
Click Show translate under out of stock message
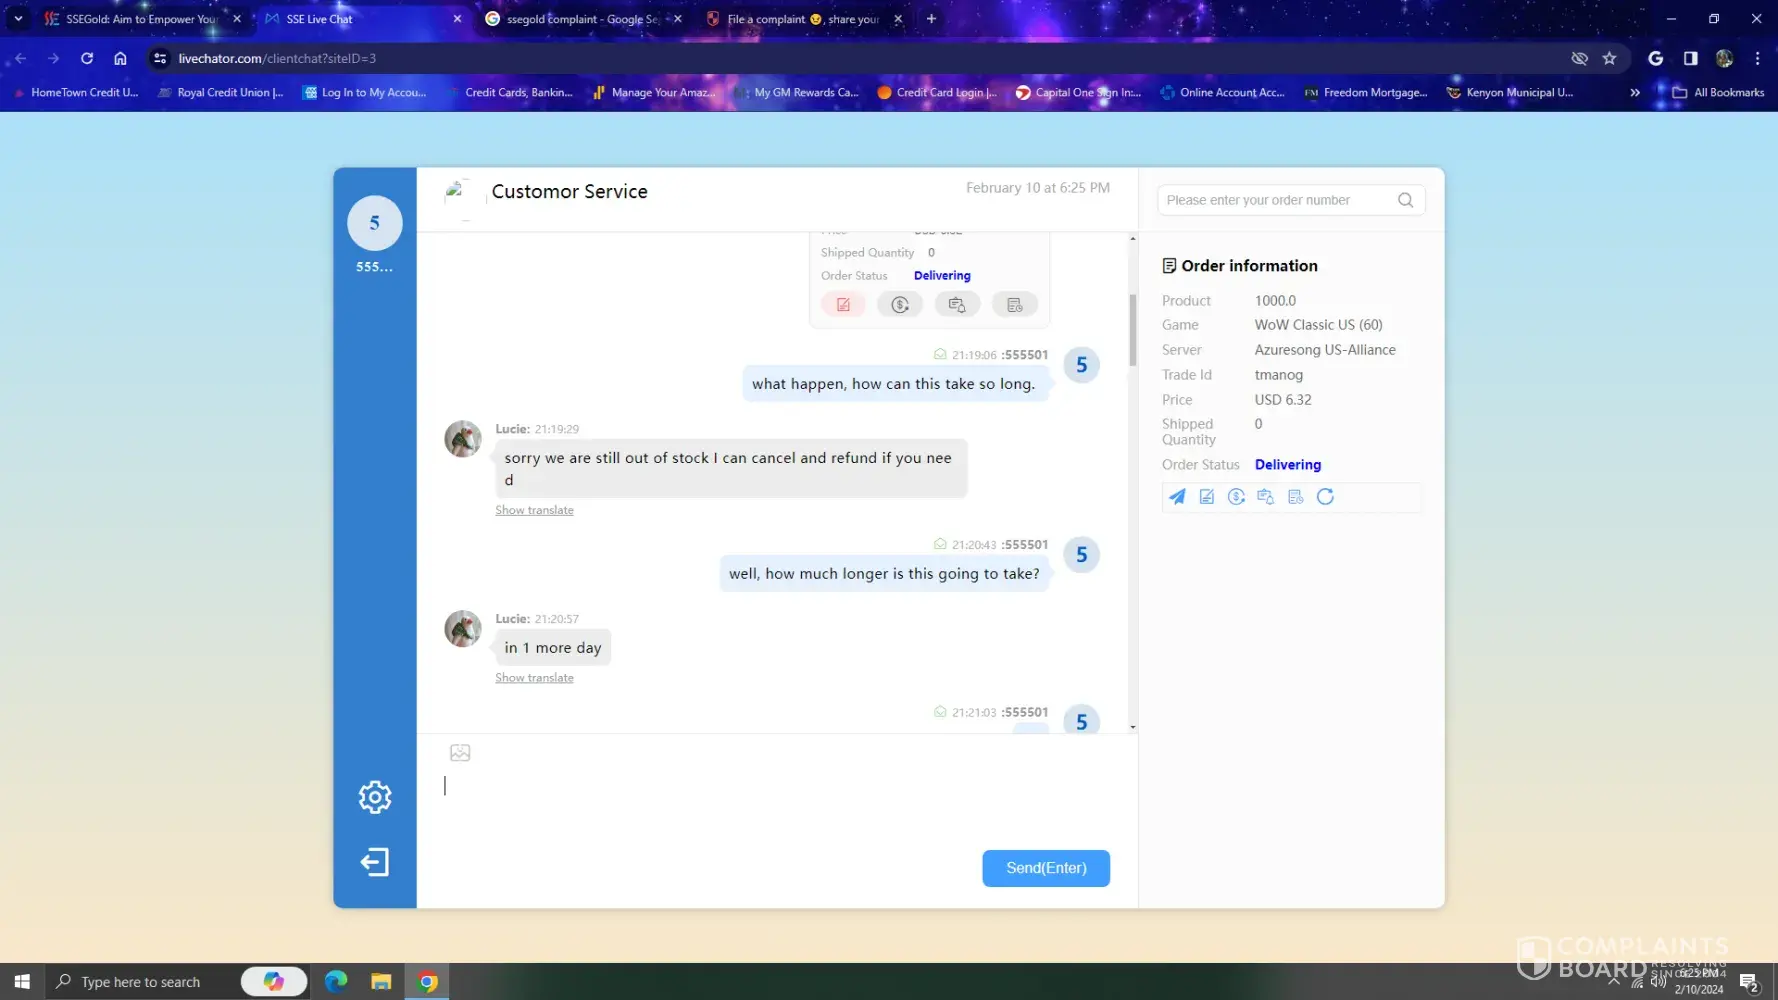click(534, 510)
